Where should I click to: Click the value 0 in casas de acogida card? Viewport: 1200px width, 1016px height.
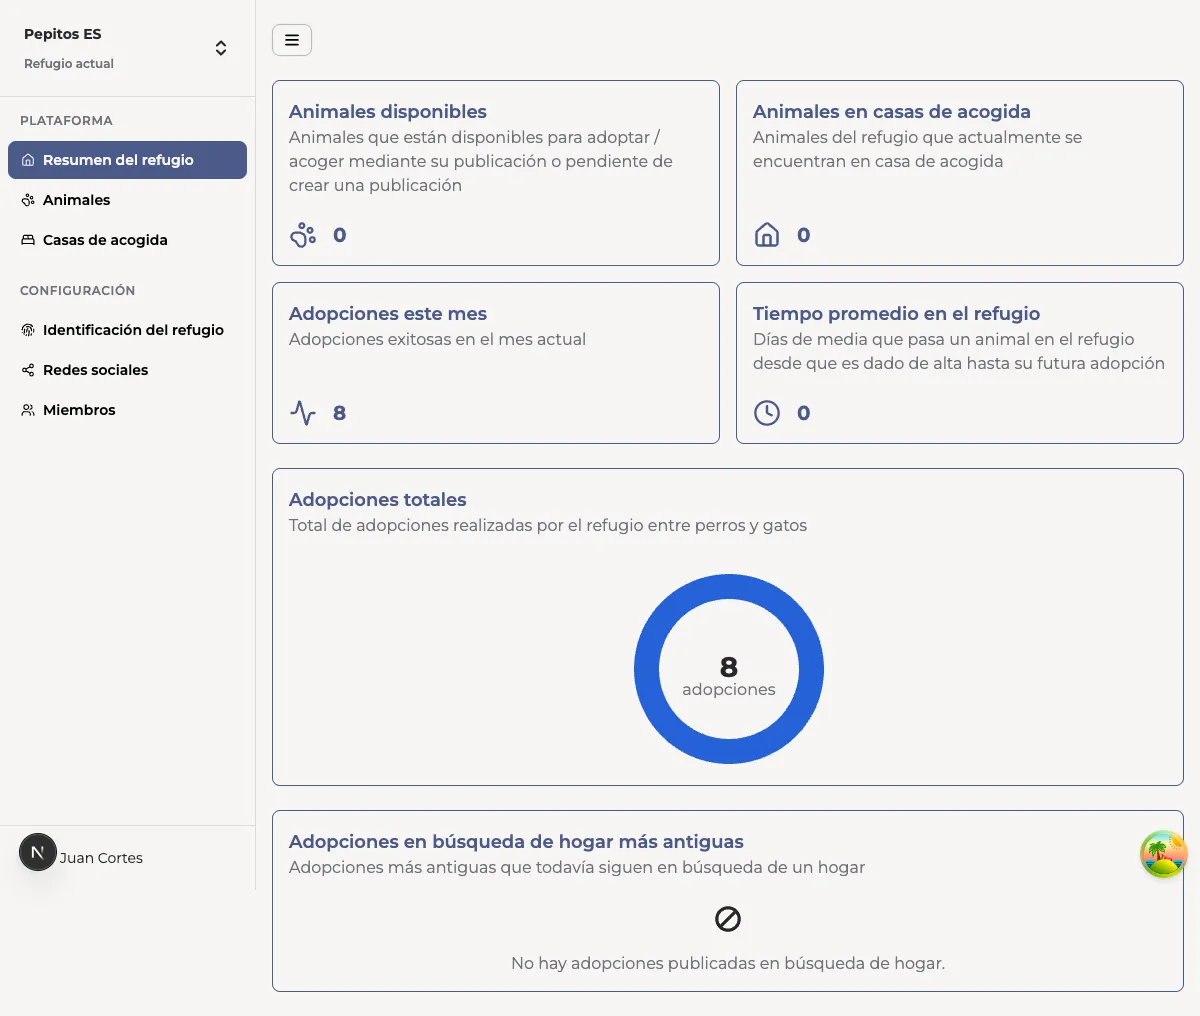[804, 235]
